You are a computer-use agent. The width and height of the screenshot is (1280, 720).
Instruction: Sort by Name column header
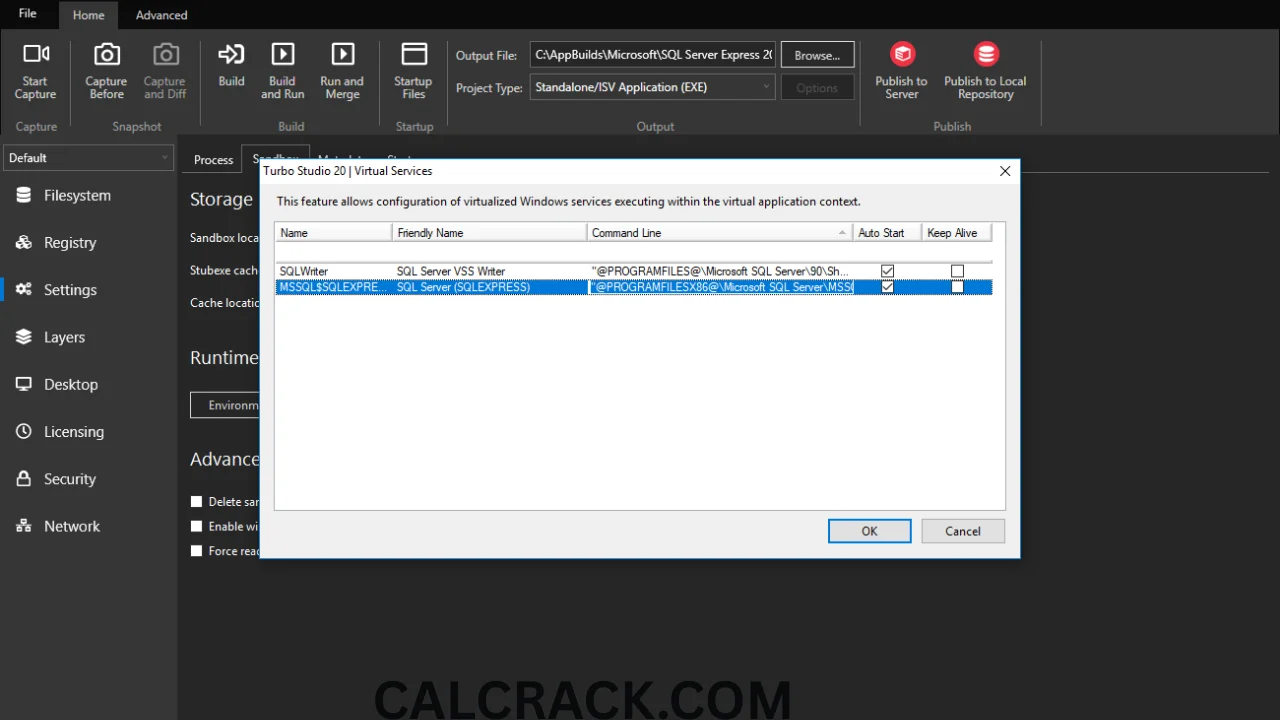tap(334, 233)
